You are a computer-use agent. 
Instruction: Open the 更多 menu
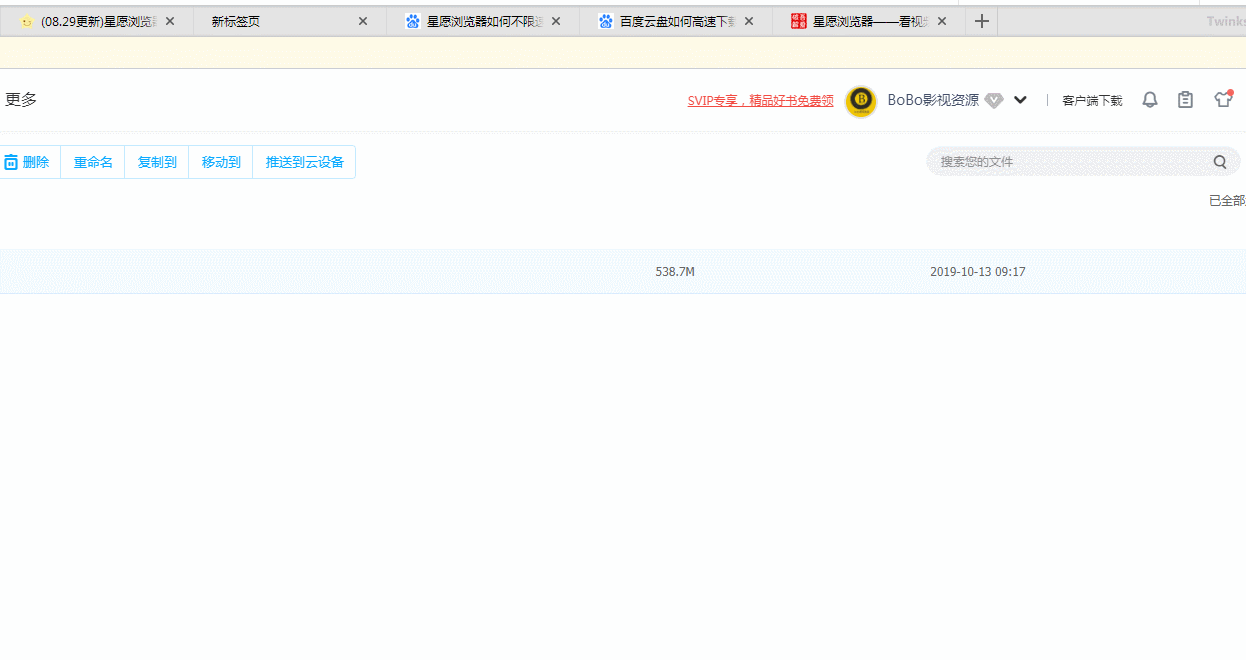(x=21, y=100)
